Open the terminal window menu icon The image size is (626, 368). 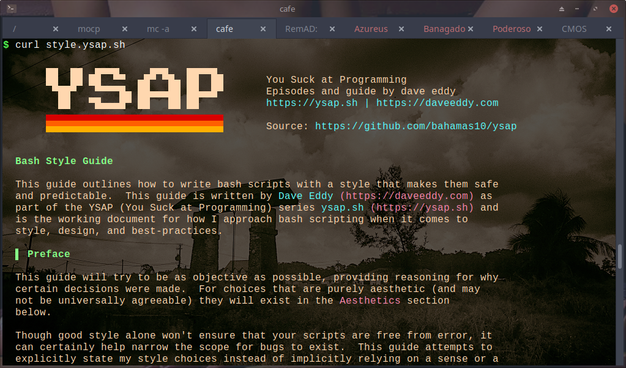pyautogui.click(x=12, y=8)
